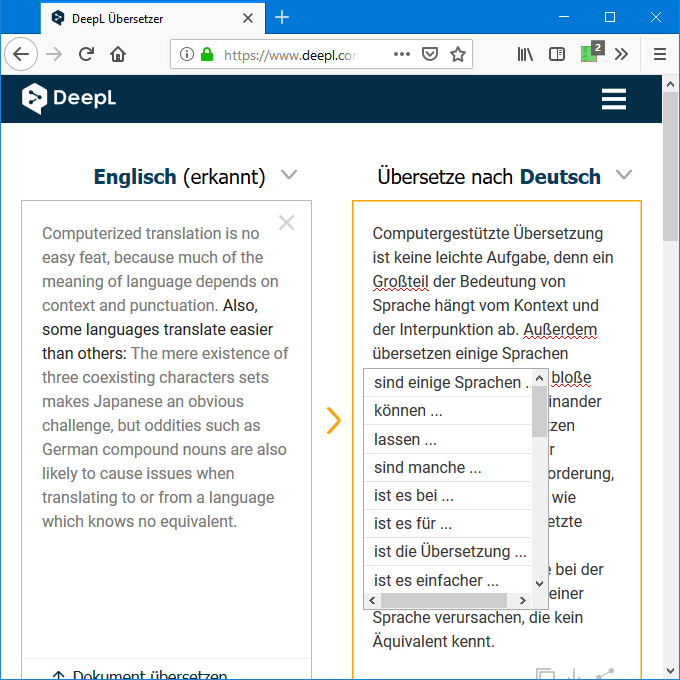Click the word 'Interpunktion' in translation
Screen dimensions: 680x680
point(446,330)
